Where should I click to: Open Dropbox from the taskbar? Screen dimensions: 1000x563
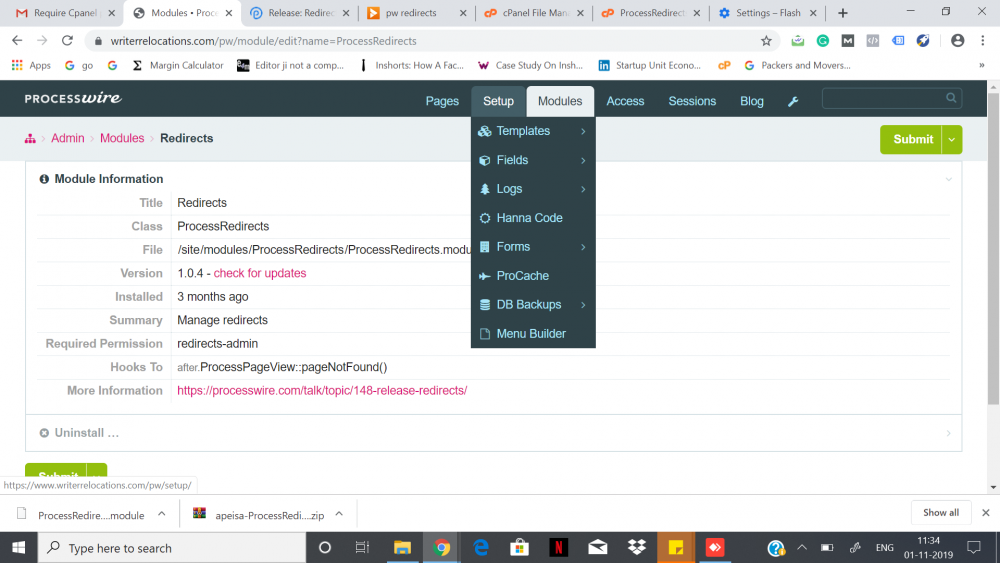(x=636, y=548)
